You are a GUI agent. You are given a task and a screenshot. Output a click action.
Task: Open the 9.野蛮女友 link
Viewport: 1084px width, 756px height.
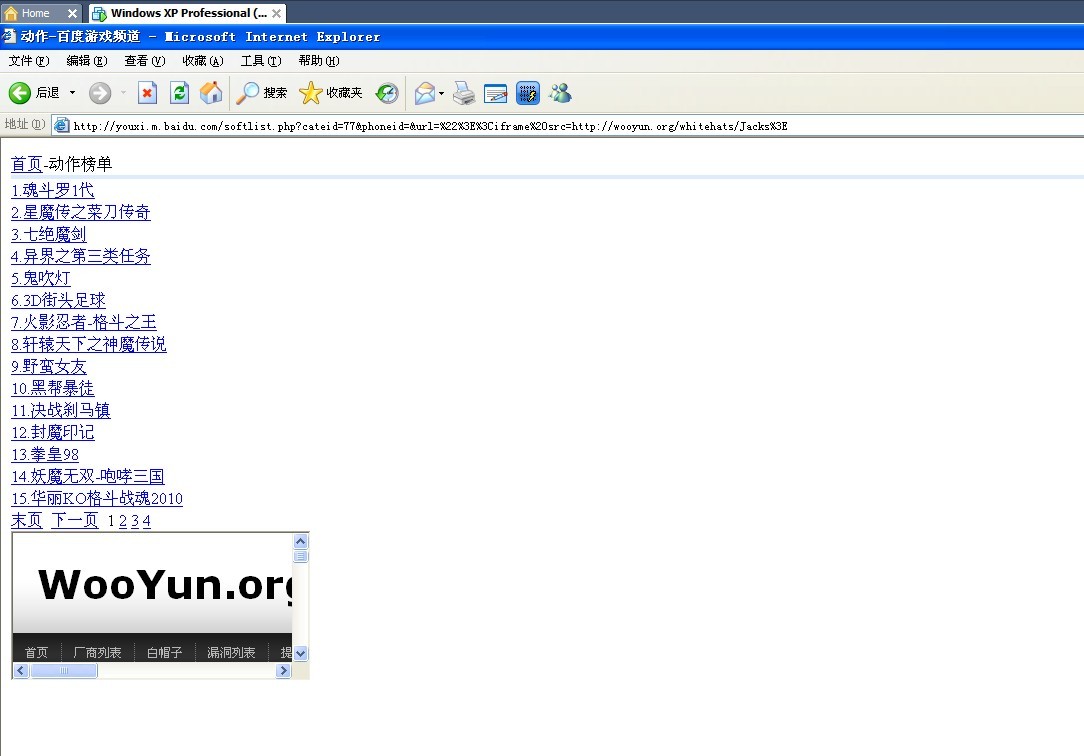click(48, 366)
